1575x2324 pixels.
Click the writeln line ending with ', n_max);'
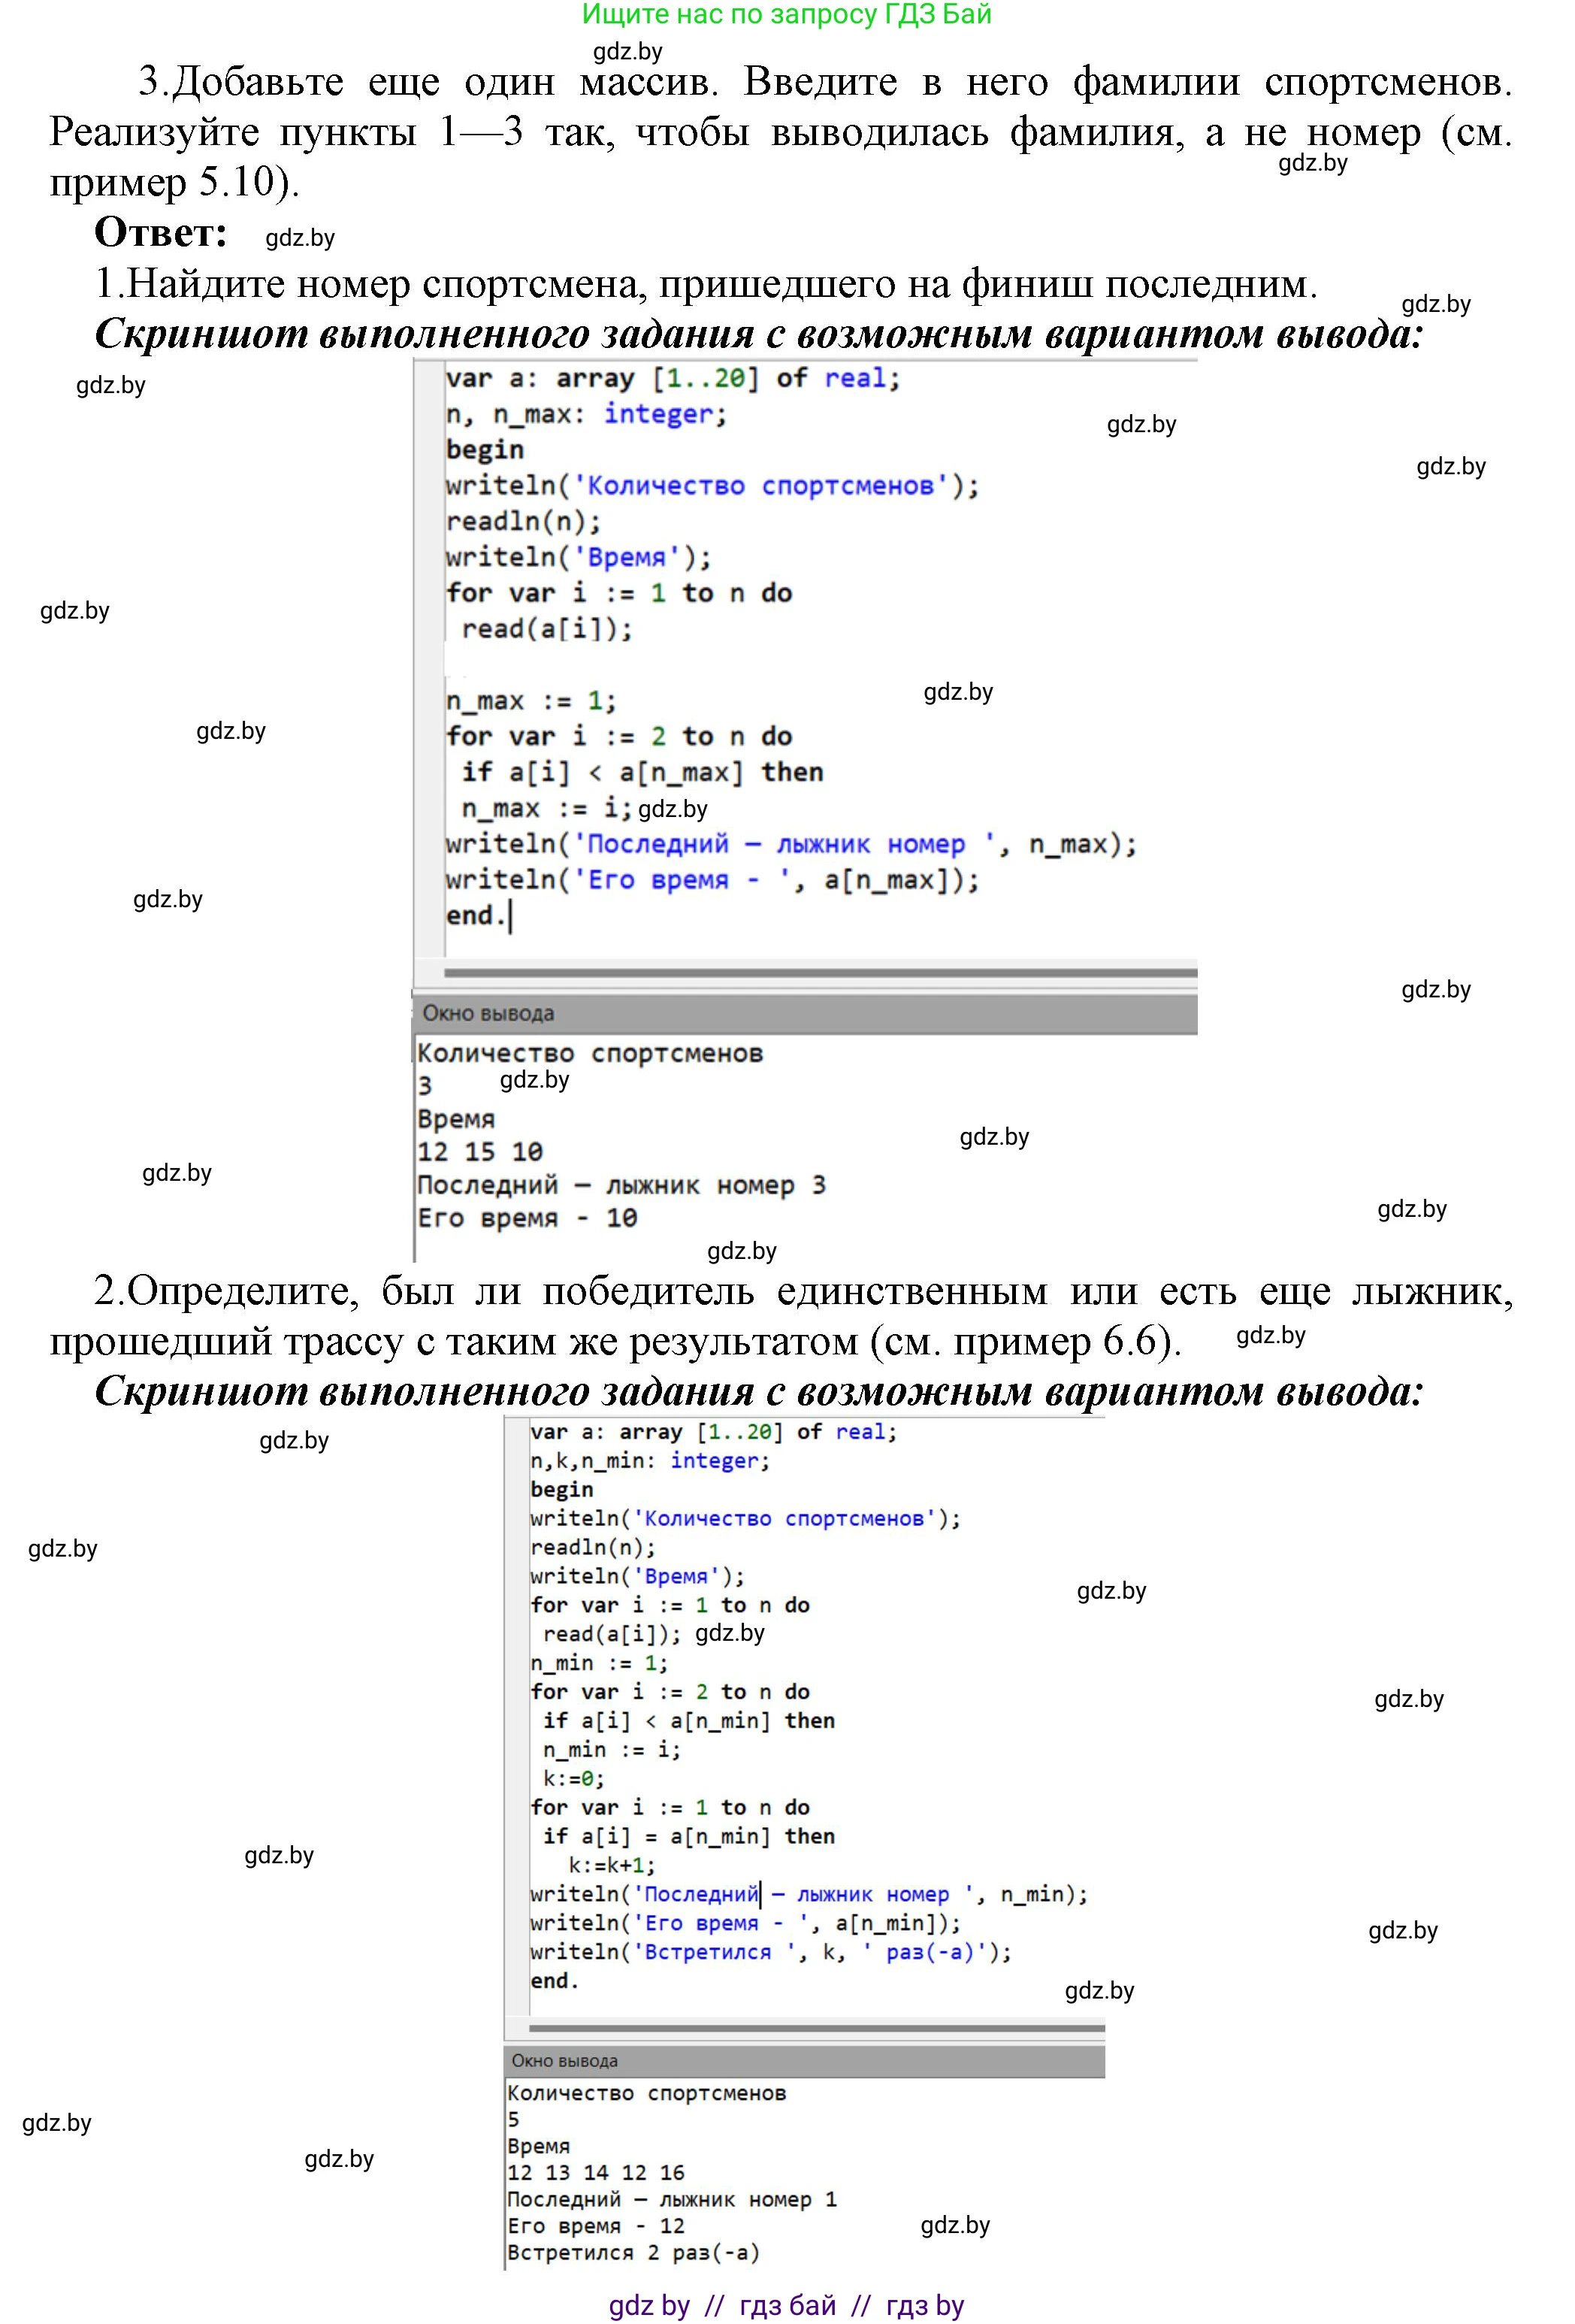(791, 844)
